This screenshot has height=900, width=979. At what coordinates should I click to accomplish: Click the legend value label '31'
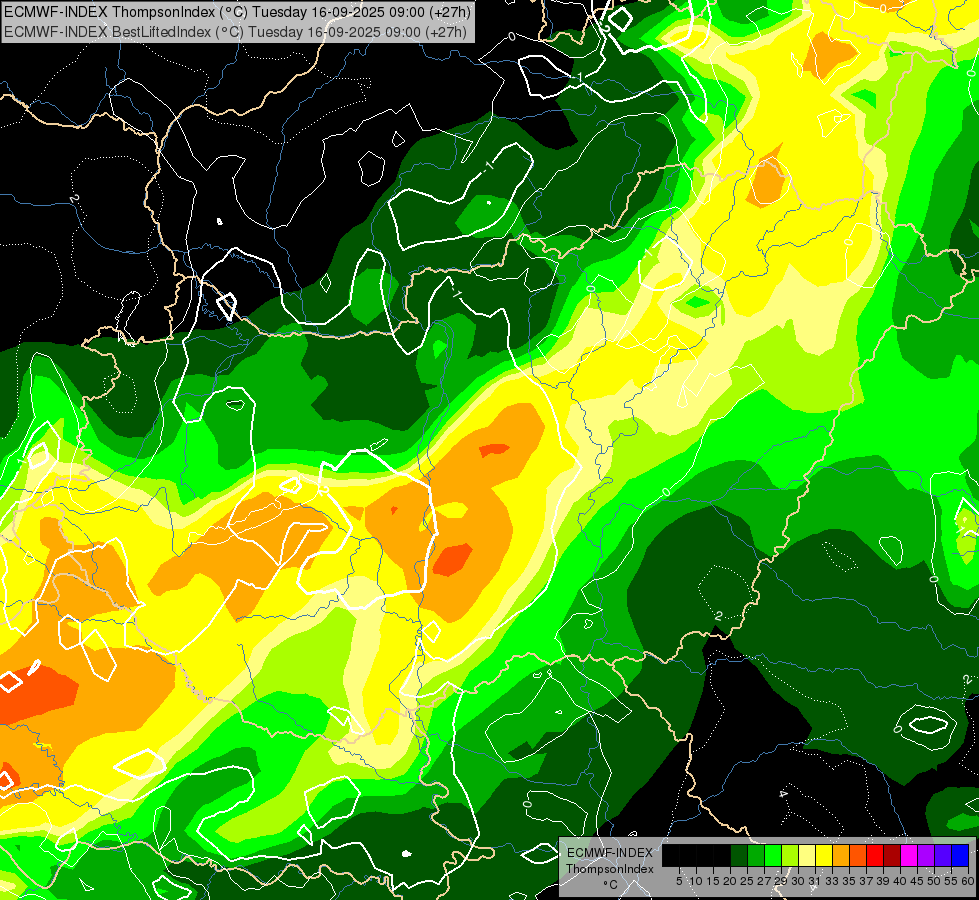[815, 881]
